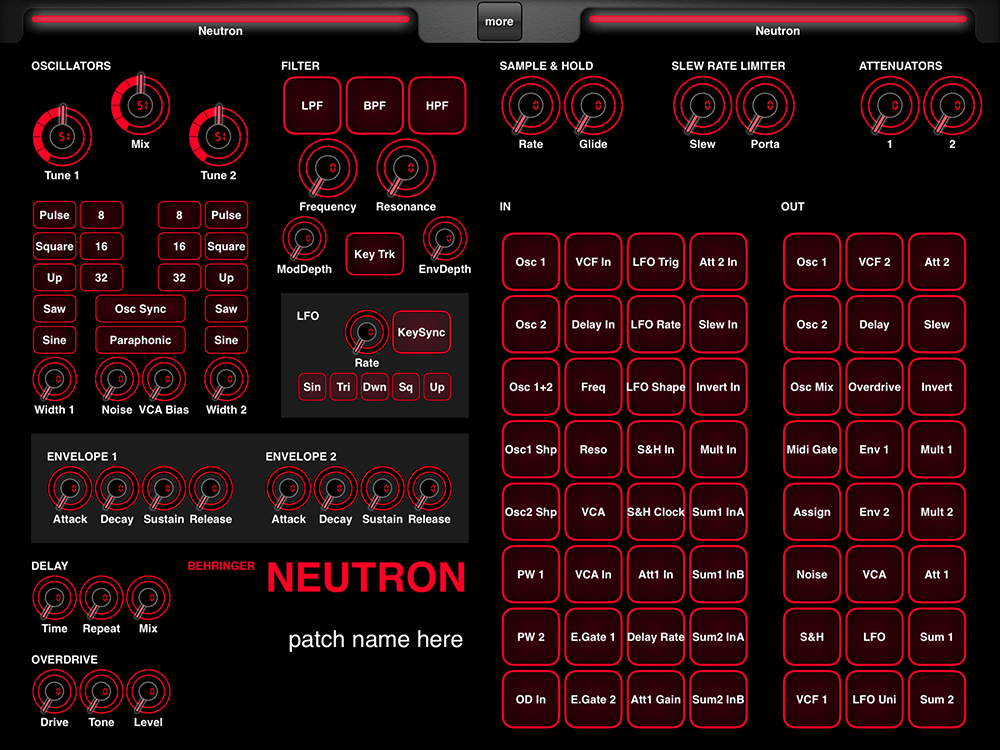Toggle the Osc Sync button
This screenshot has width=1000, height=750.
(140, 309)
